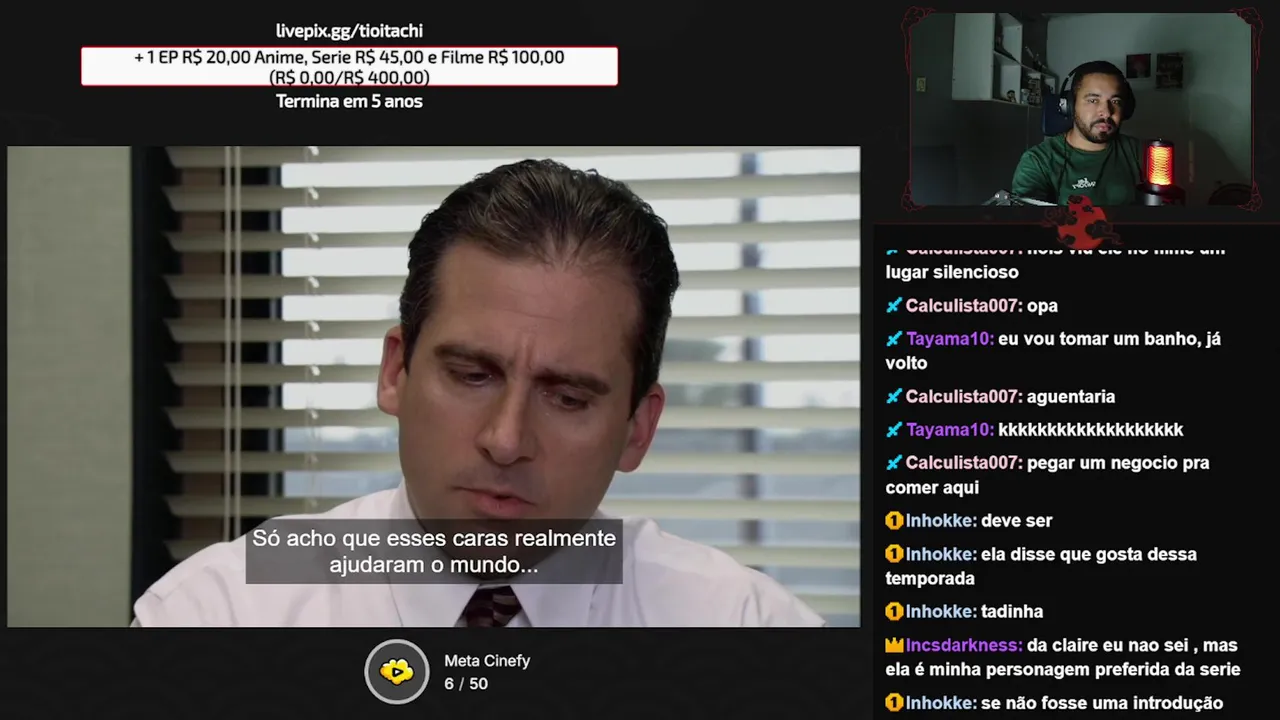Click chat message text 'tadinha'

coord(1012,612)
